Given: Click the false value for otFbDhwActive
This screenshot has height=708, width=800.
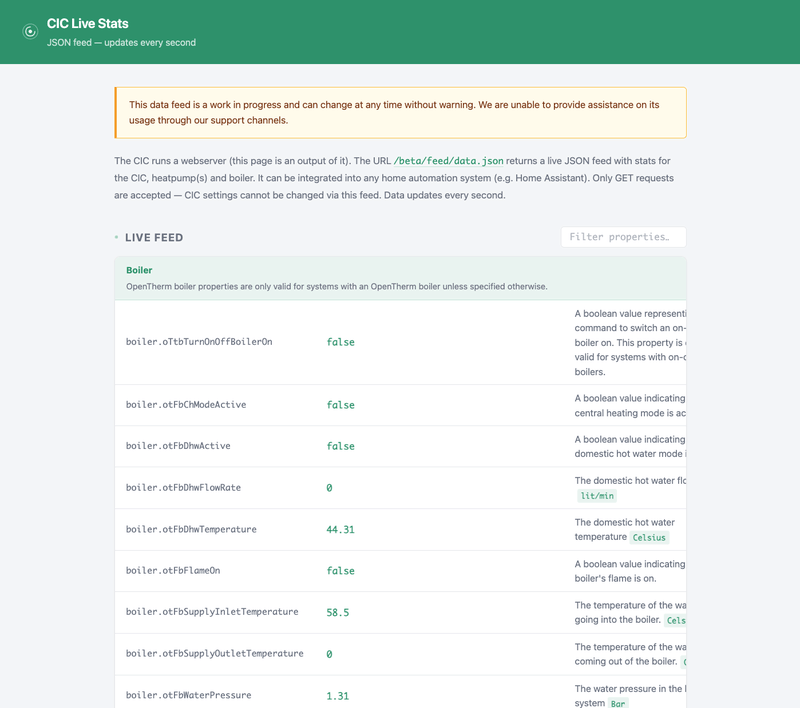Looking at the screenshot, I should 340,446.
